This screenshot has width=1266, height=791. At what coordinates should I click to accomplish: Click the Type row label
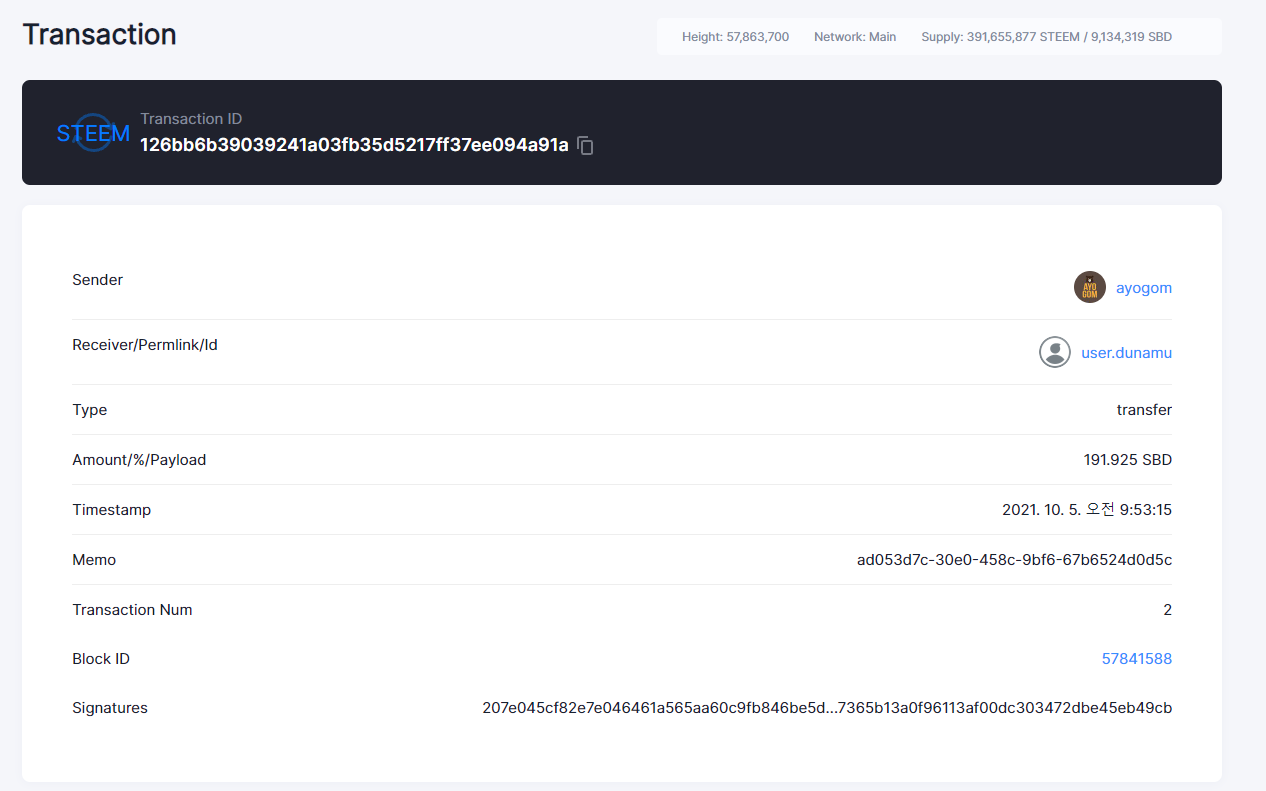(90, 410)
